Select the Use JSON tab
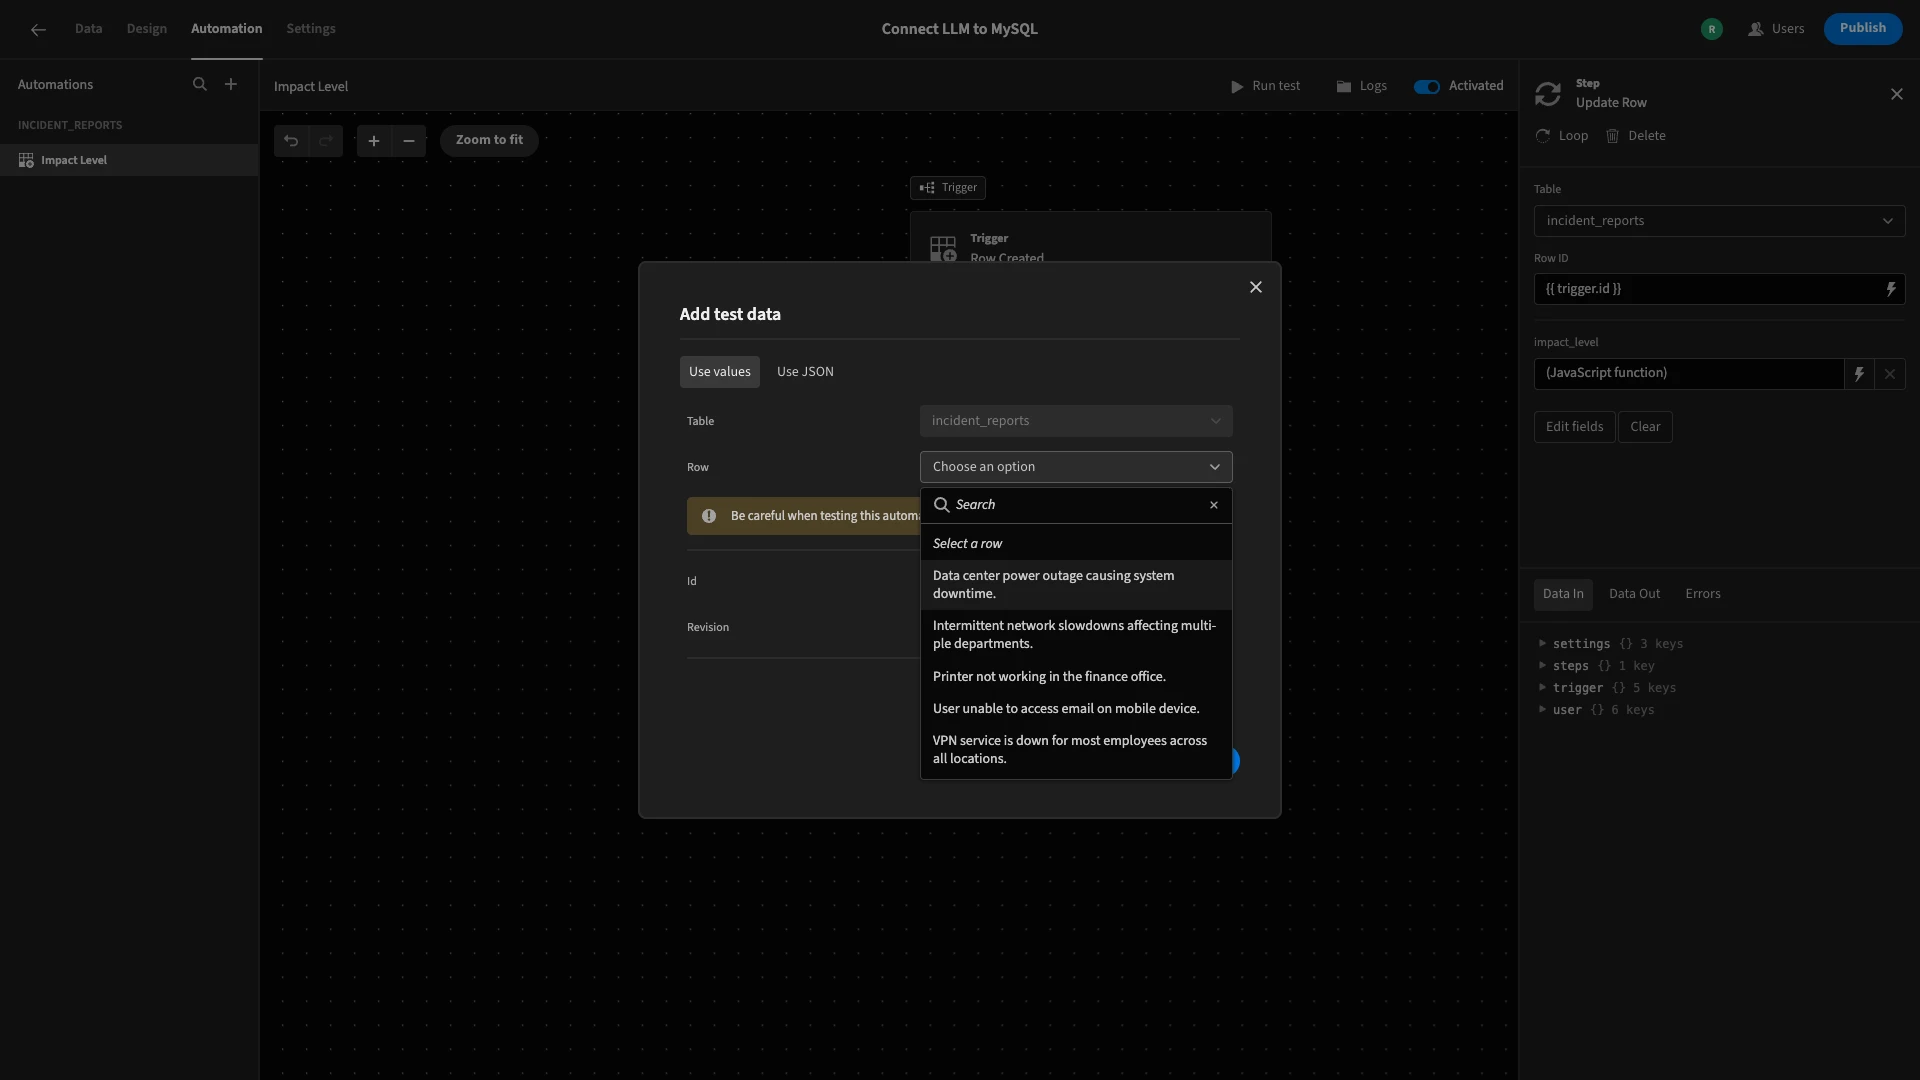This screenshot has width=1920, height=1080. click(x=805, y=372)
